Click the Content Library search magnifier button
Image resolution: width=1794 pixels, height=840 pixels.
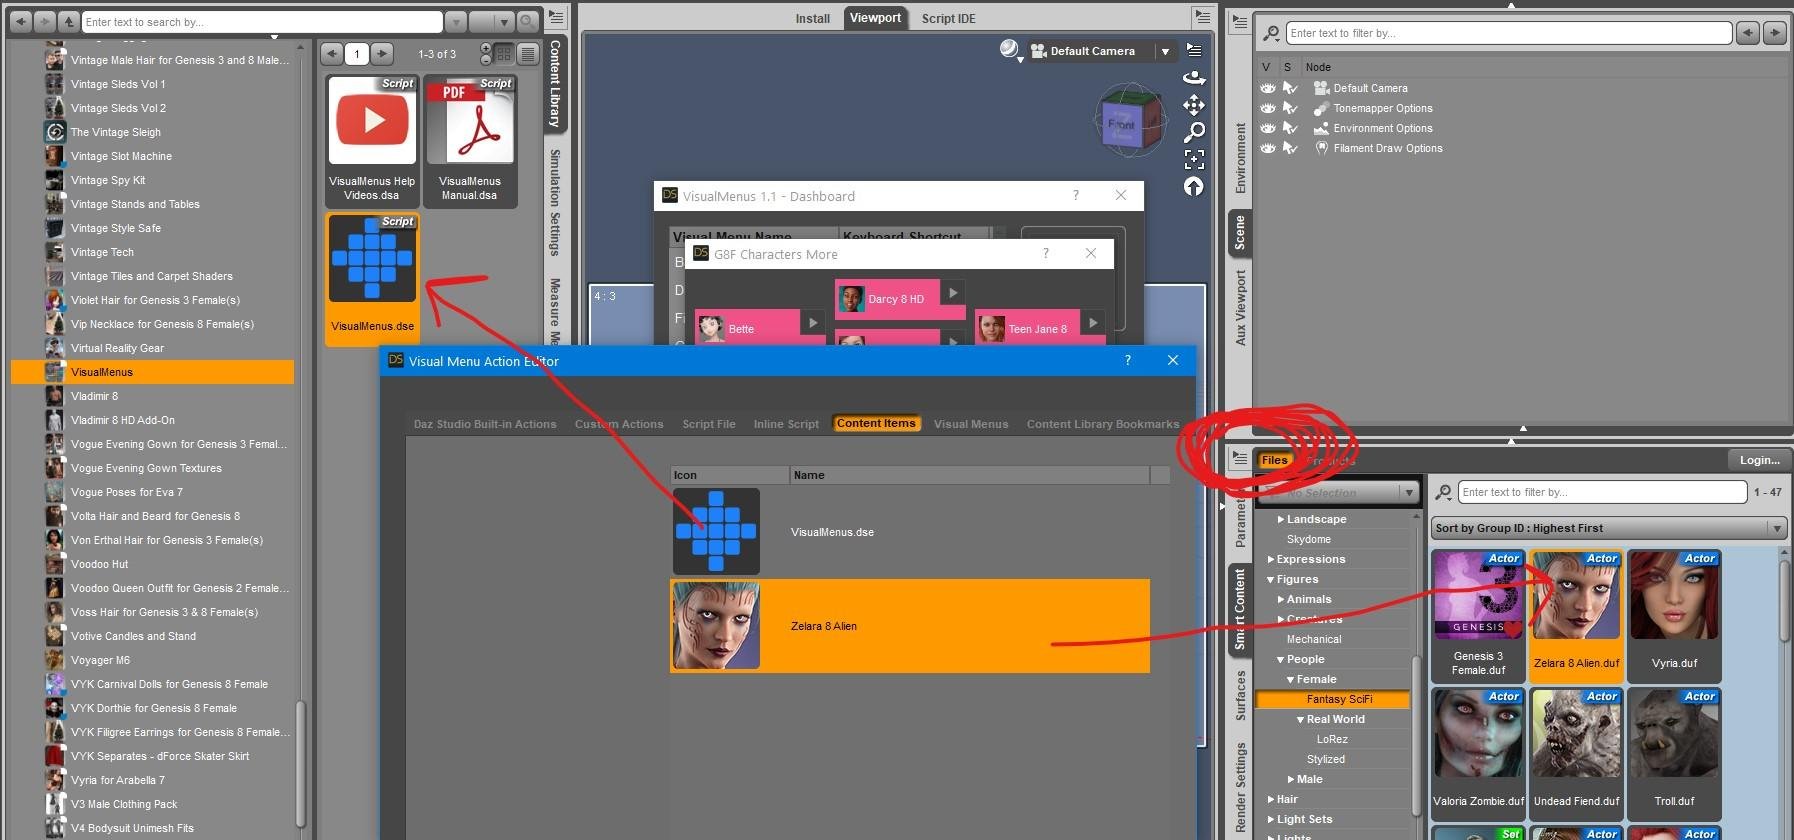(528, 21)
